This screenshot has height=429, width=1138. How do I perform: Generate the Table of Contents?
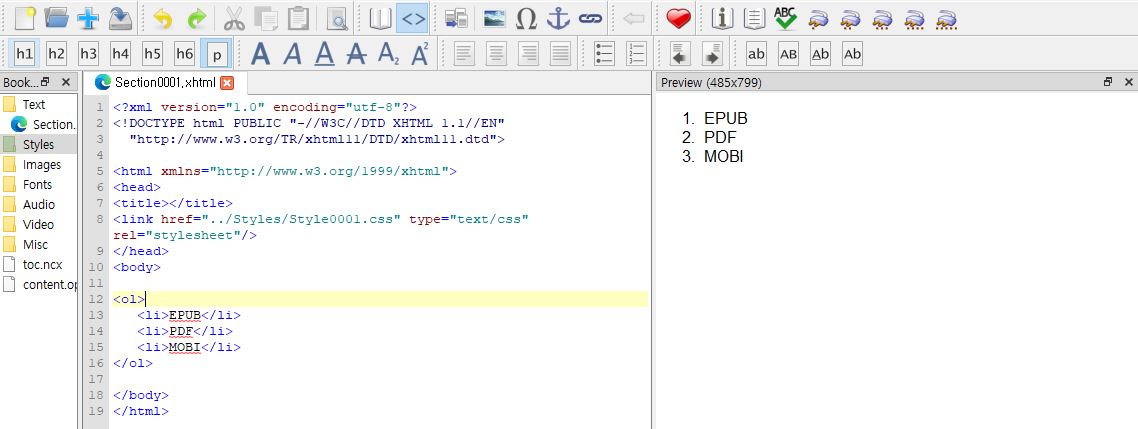point(754,18)
